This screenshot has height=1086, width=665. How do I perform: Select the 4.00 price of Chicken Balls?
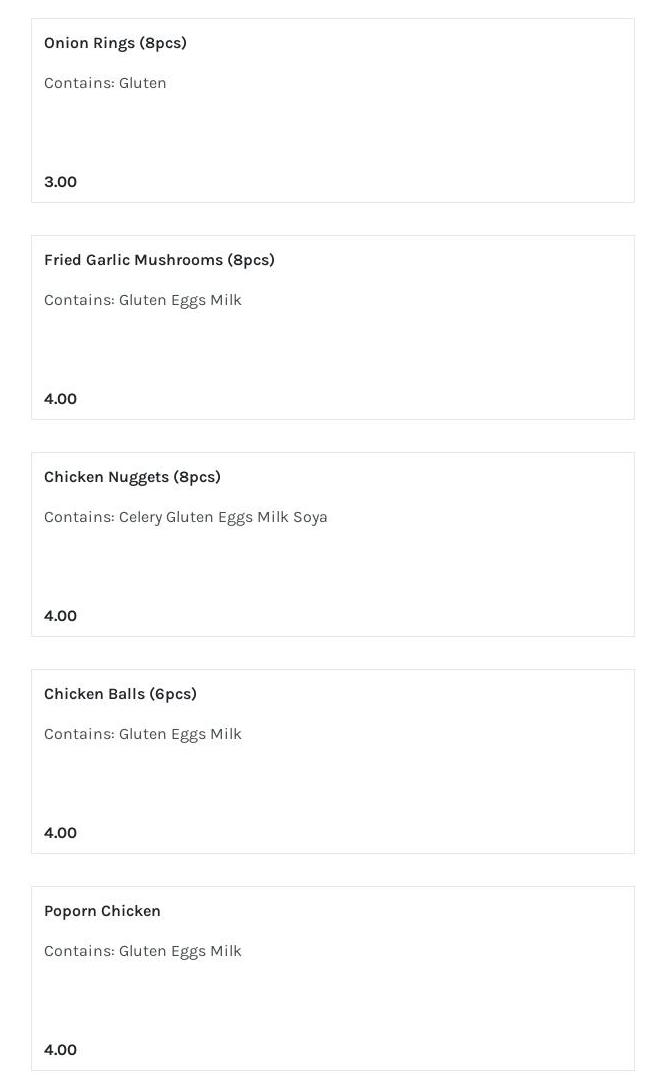60,833
